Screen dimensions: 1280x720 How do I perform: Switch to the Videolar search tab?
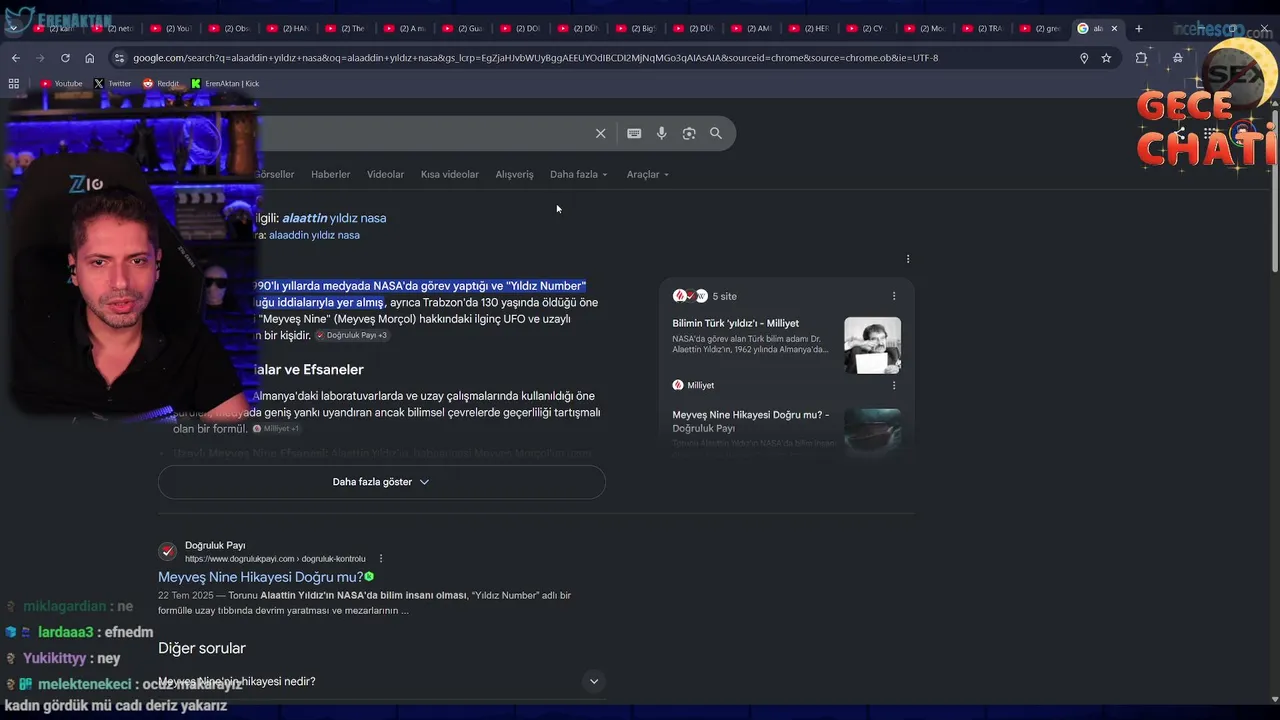pos(385,174)
